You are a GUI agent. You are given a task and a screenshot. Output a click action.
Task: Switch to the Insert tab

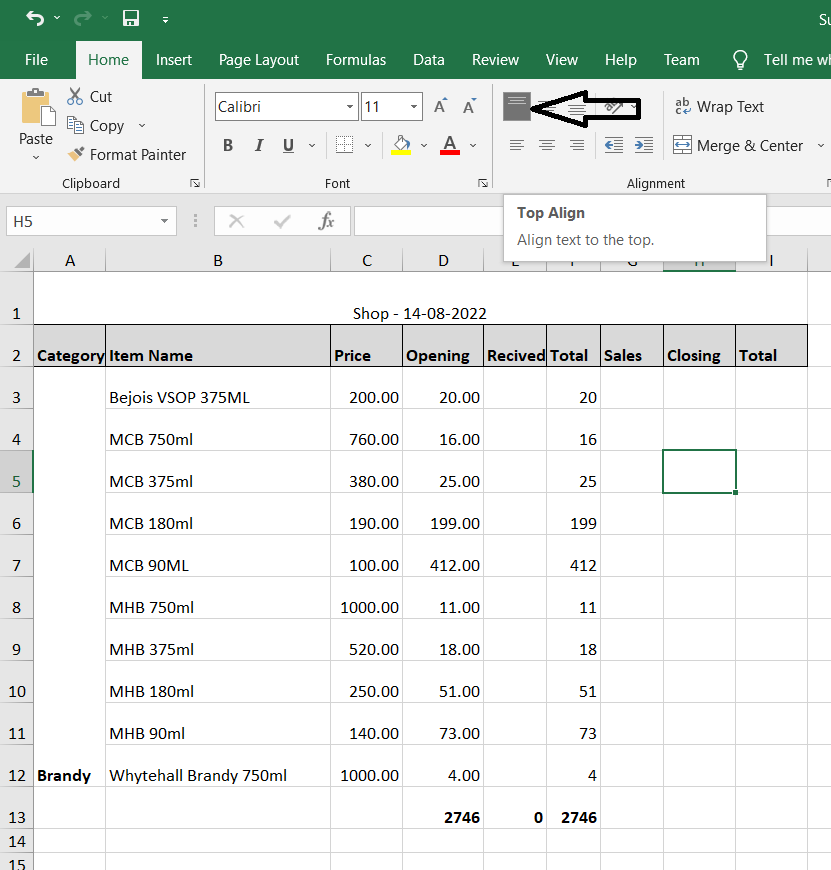point(174,60)
